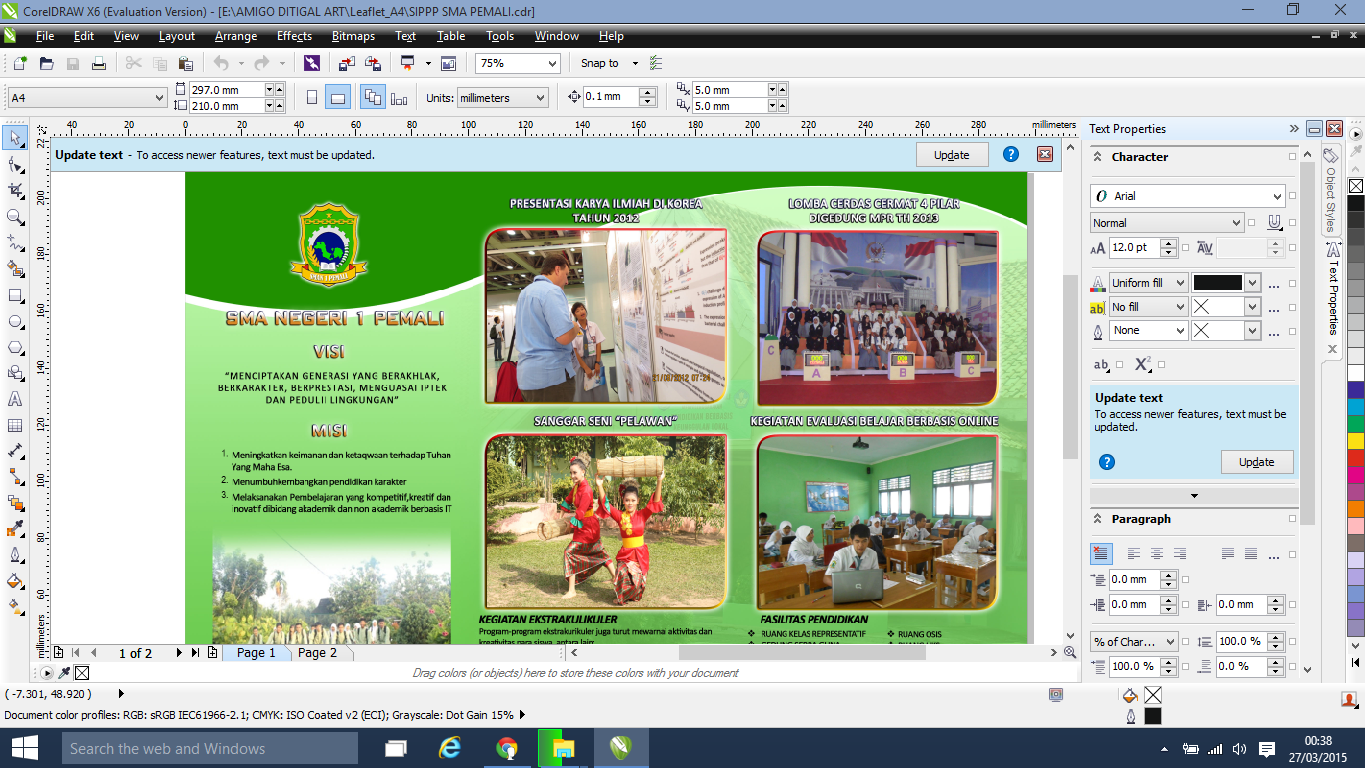
Task: Open the Effects menu
Action: tap(294, 36)
